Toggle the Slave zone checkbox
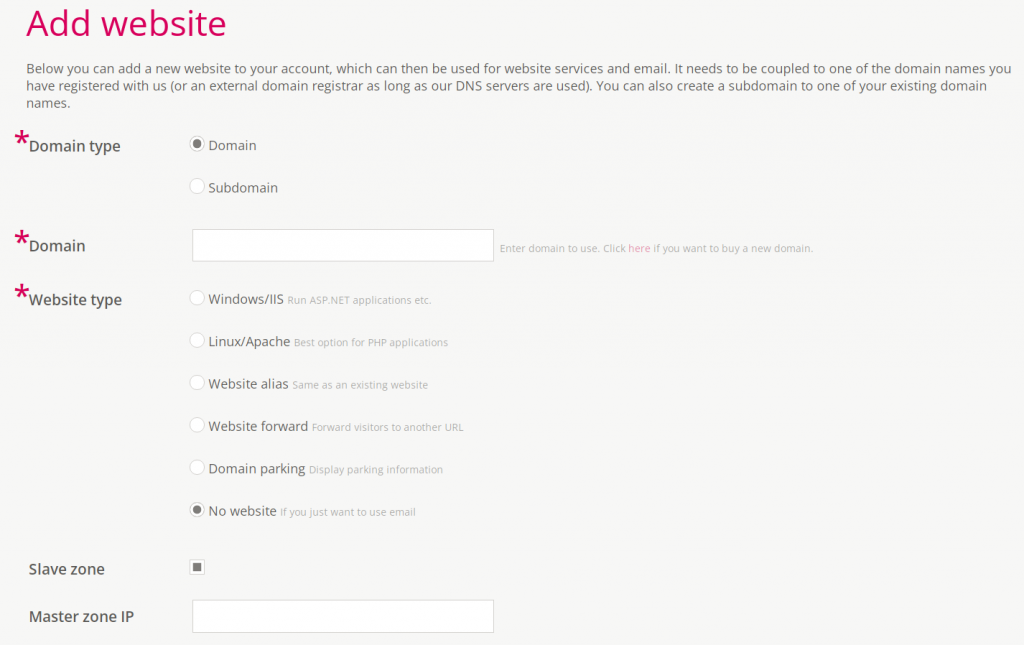 click(x=197, y=566)
